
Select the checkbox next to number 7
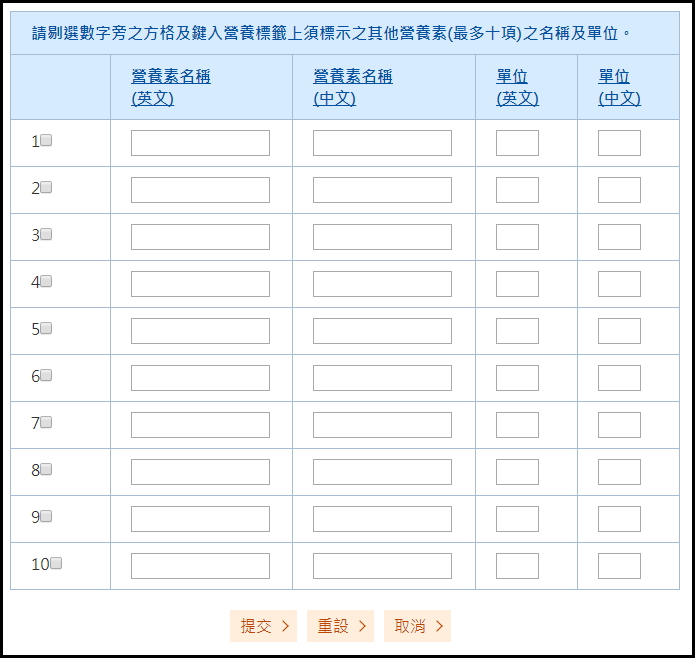pyautogui.click(x=46, y=423)
